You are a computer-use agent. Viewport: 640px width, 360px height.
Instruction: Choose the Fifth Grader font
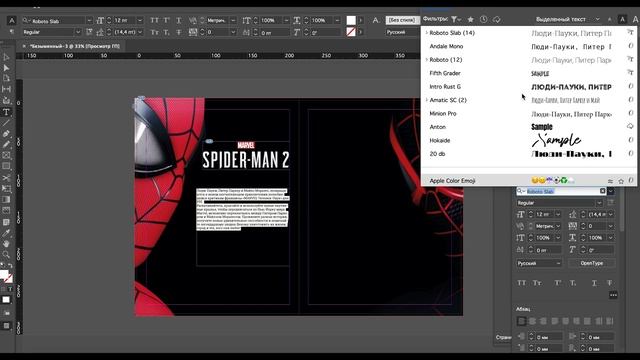(445, 73)
